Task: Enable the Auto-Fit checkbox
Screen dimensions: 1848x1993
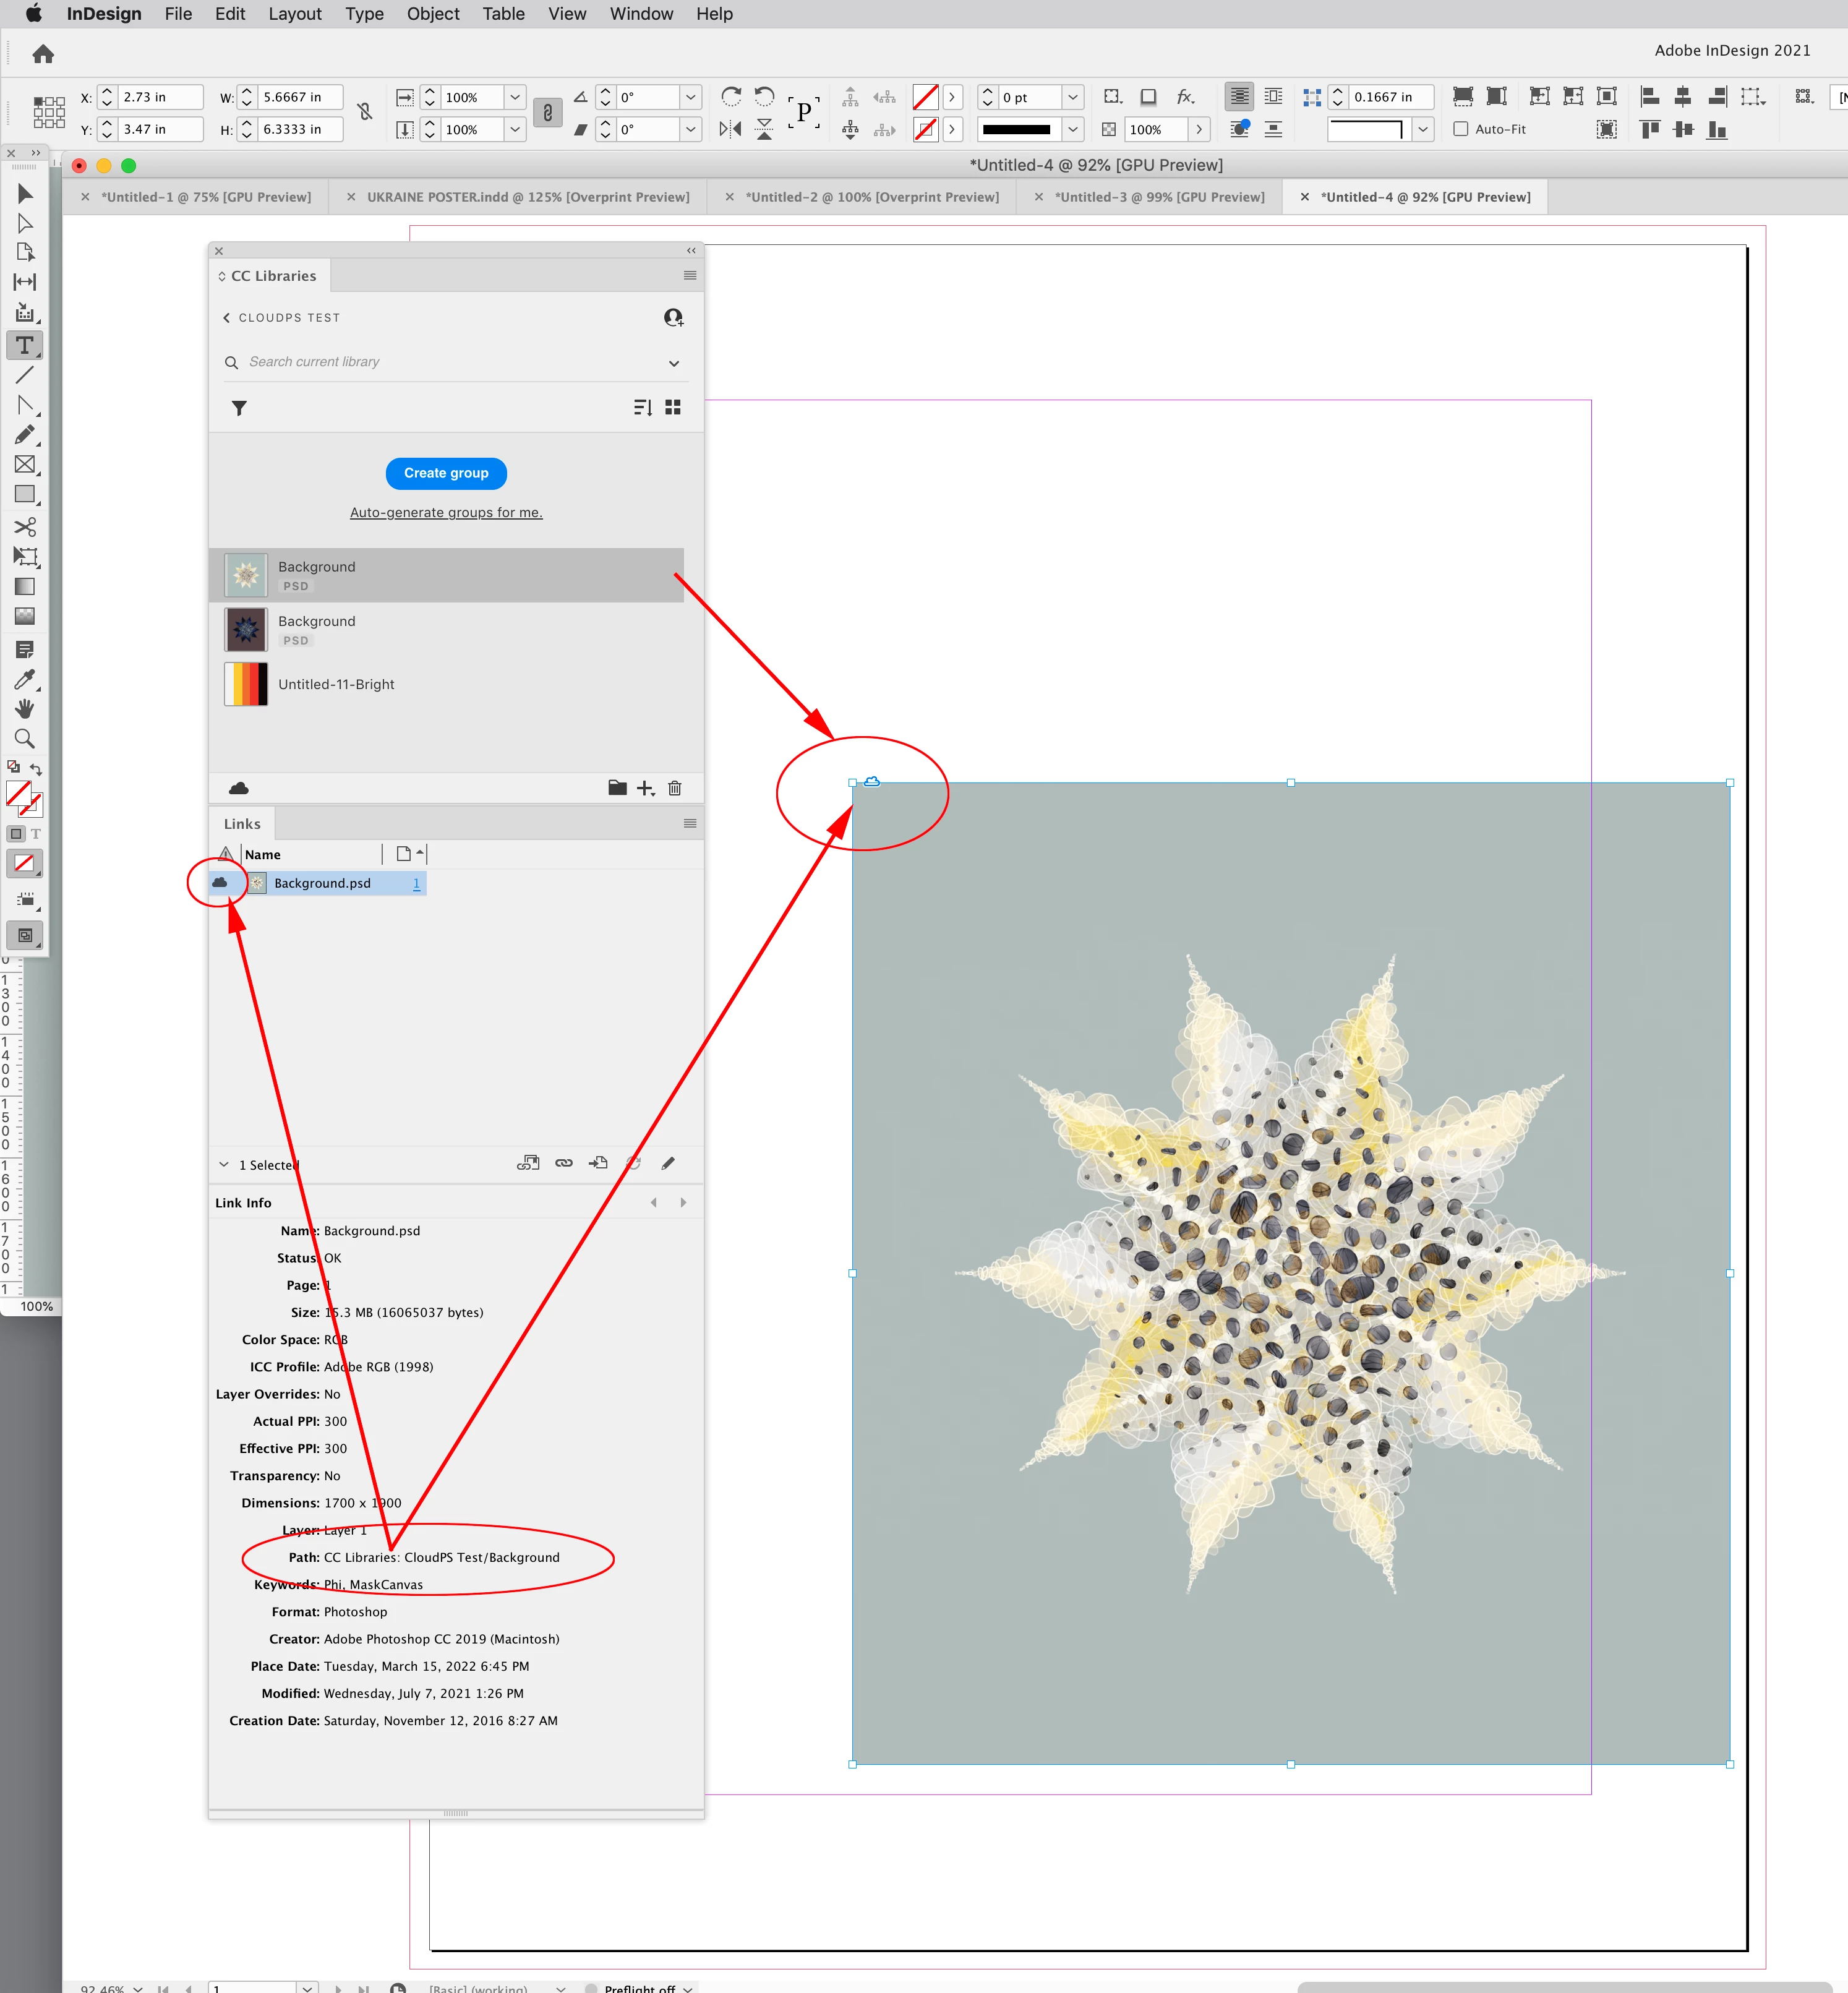Action: [1461, 129]
